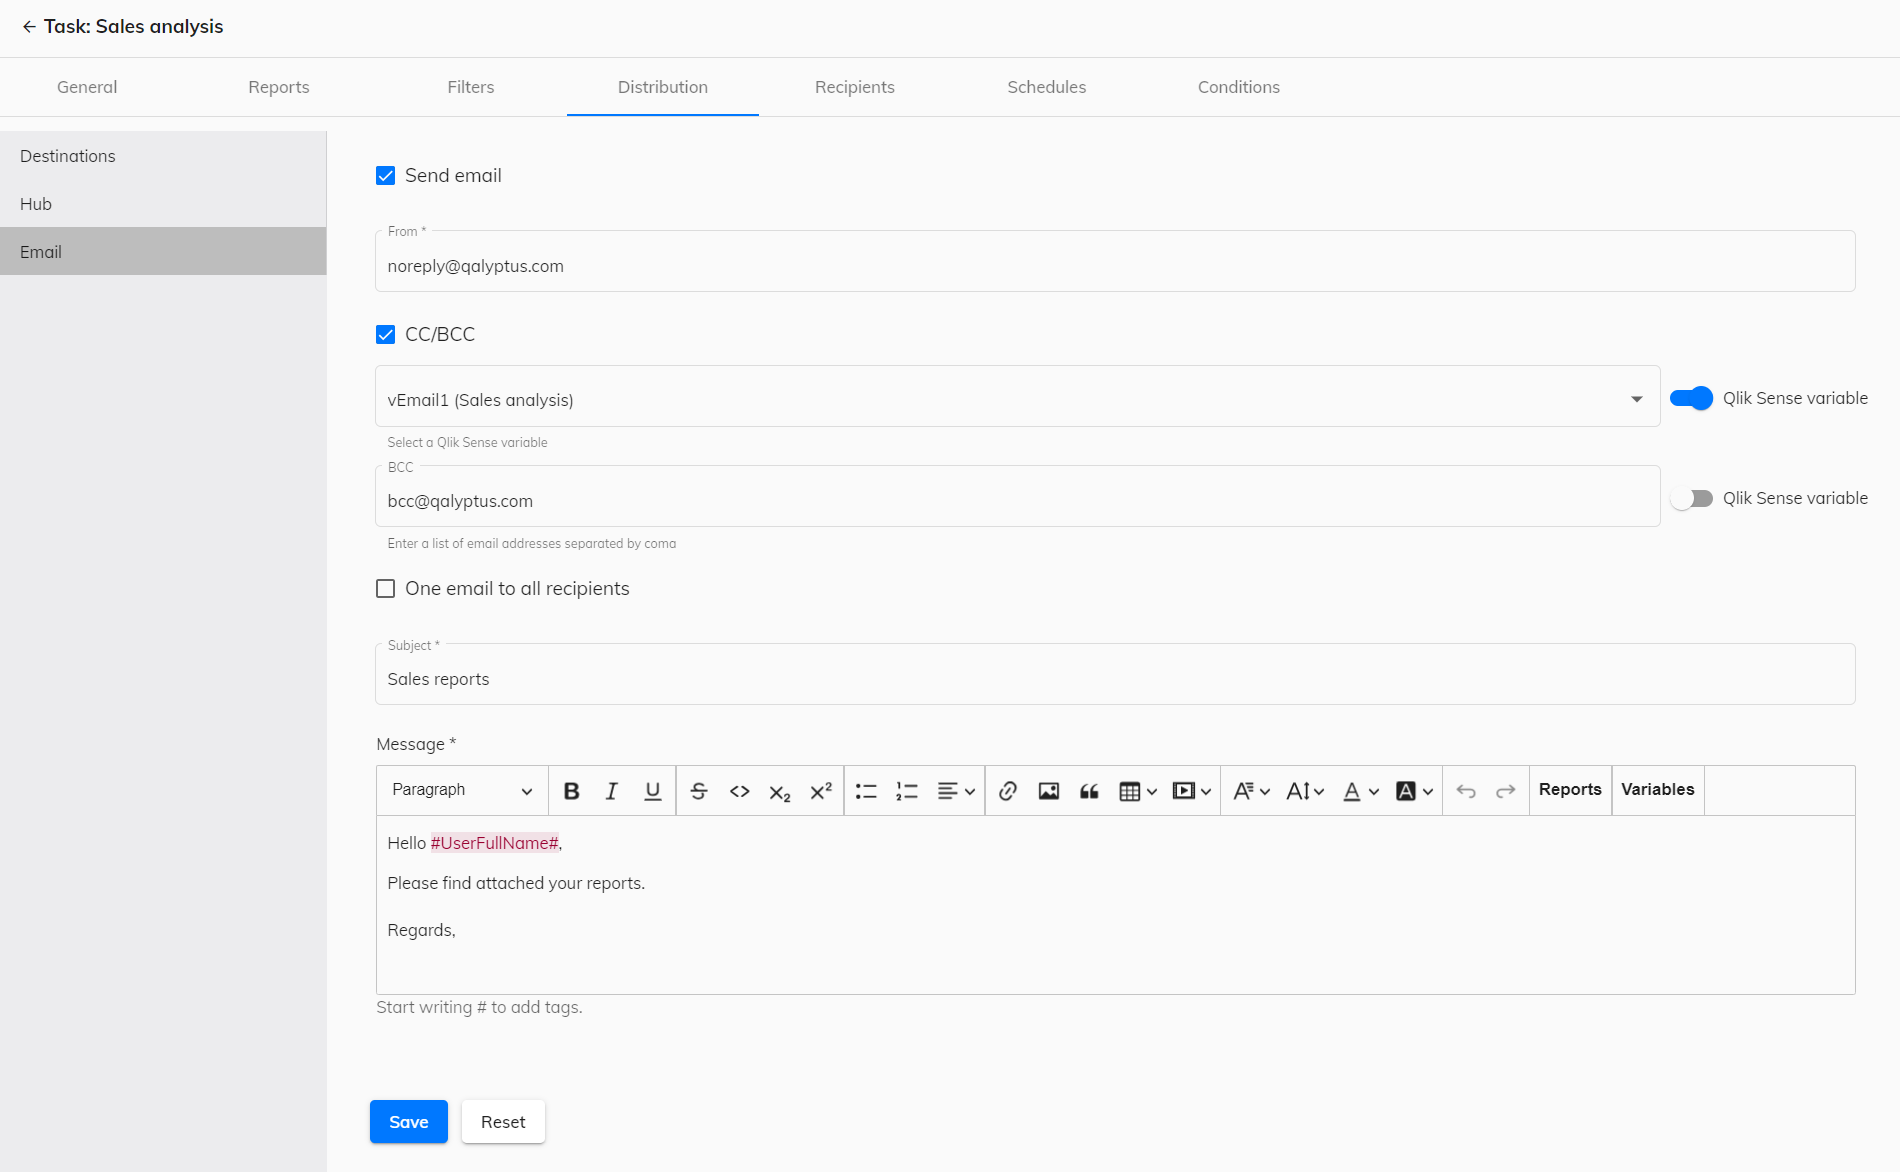Create a bulleted list in the message
This screenshot has height=1172, width=1900.
click(866, 790)
